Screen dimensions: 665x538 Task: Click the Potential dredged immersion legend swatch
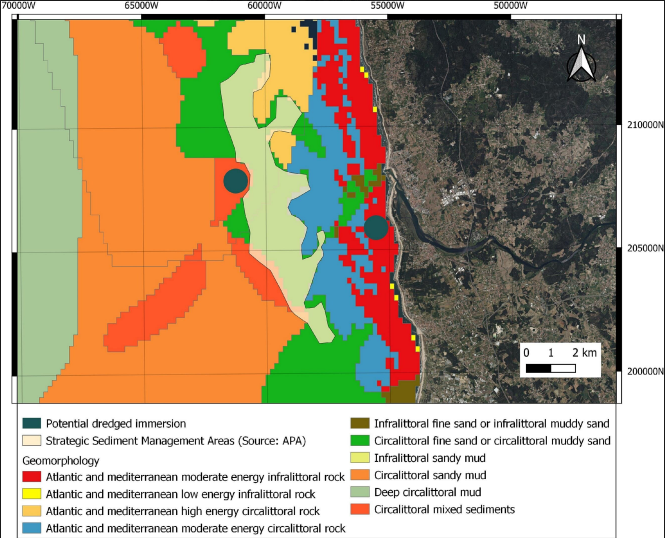tap(30, 423)
